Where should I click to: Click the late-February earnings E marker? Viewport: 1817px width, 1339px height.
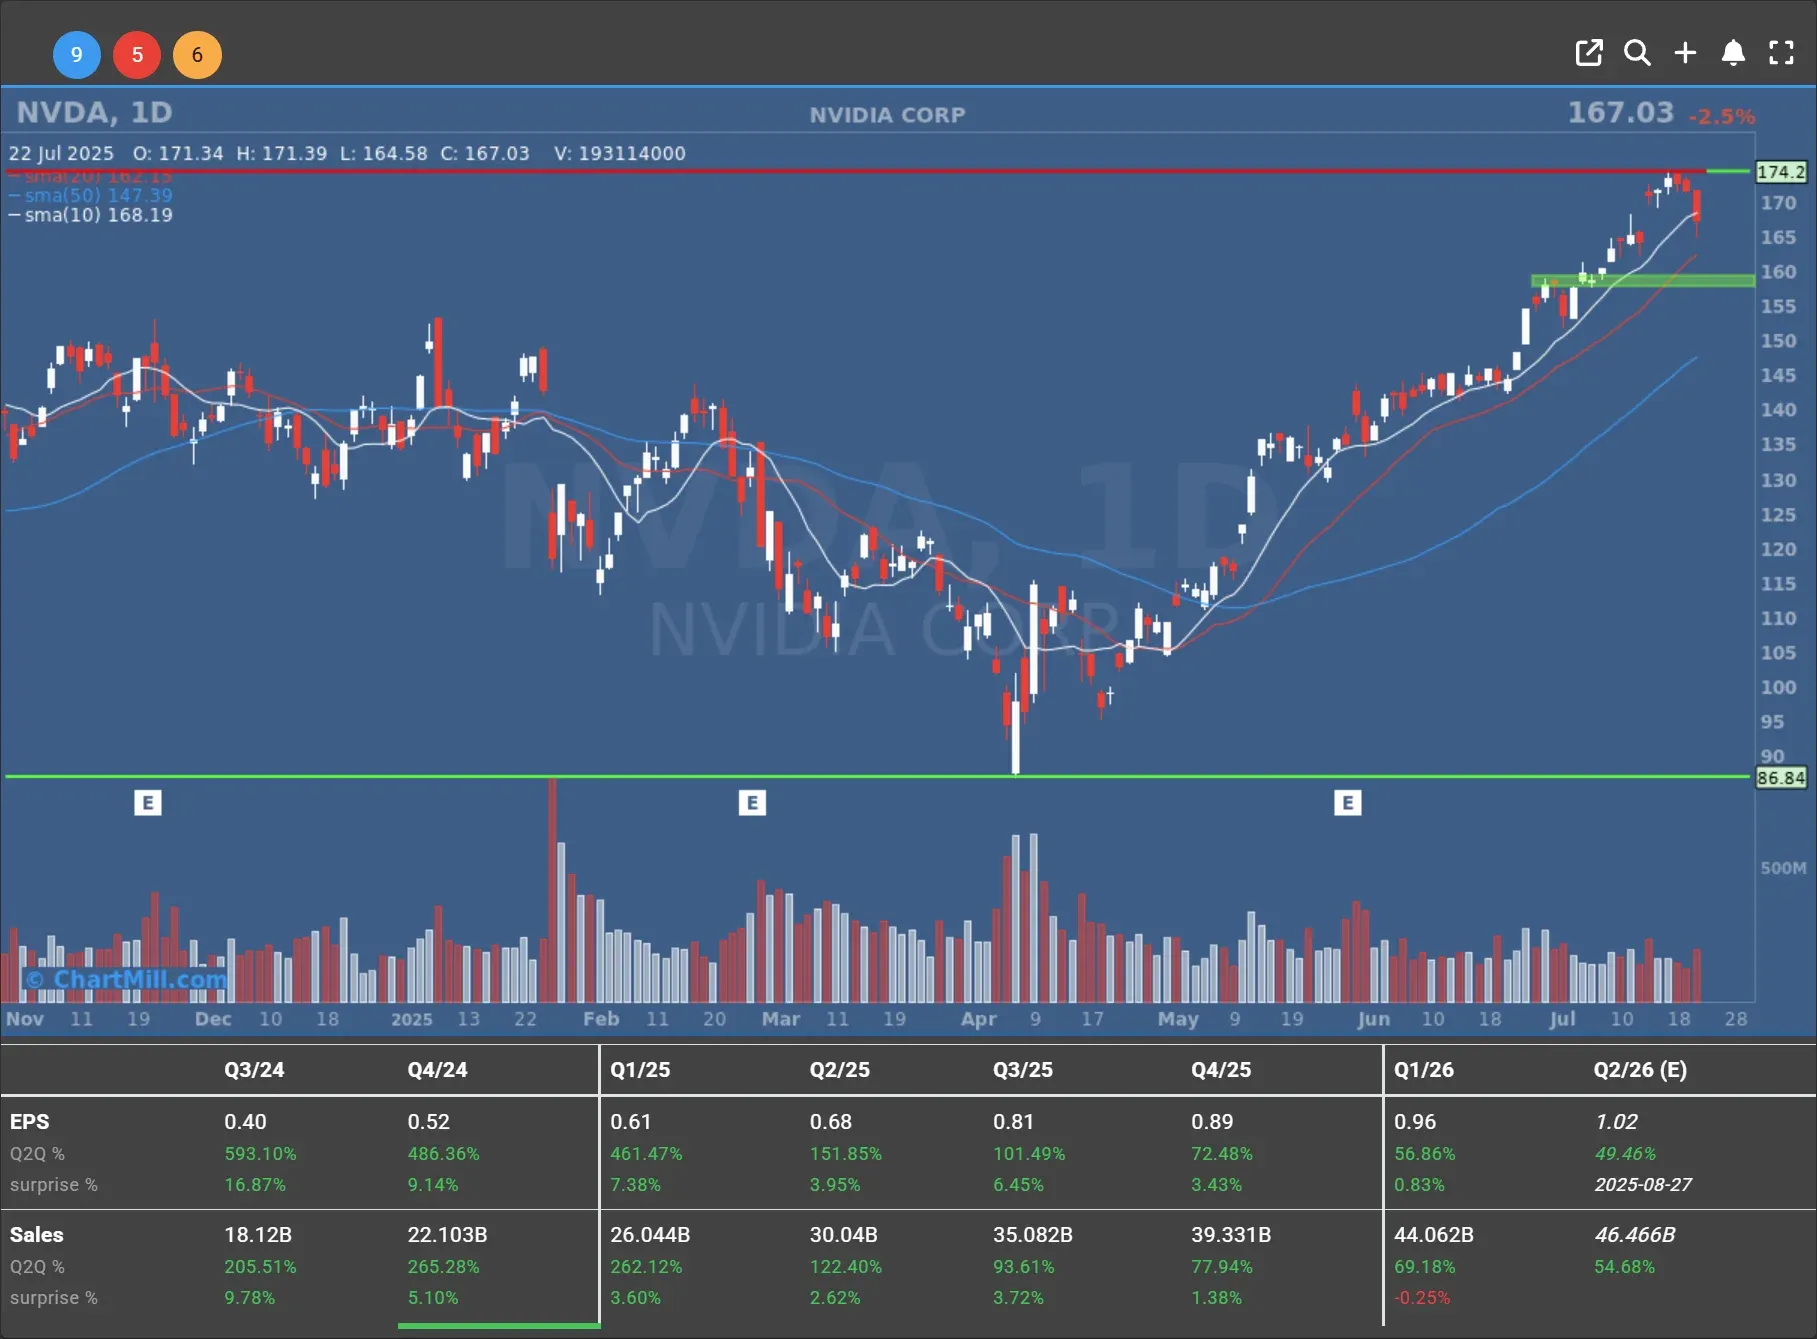752,802
